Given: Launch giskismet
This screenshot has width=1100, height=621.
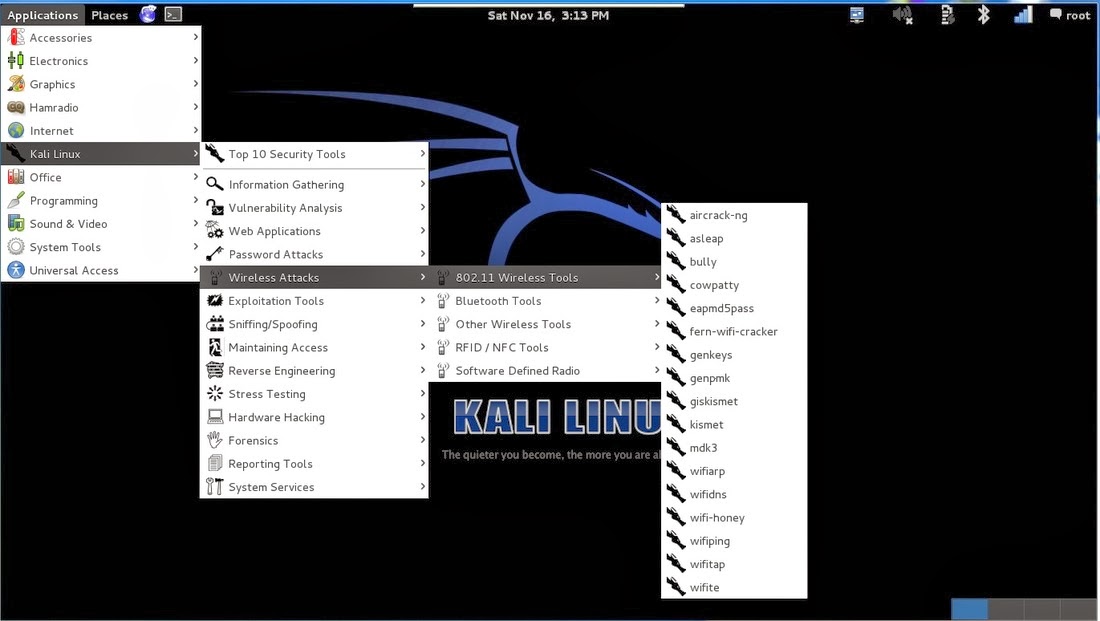Looking at the screenshot, I should pos(734,401).
